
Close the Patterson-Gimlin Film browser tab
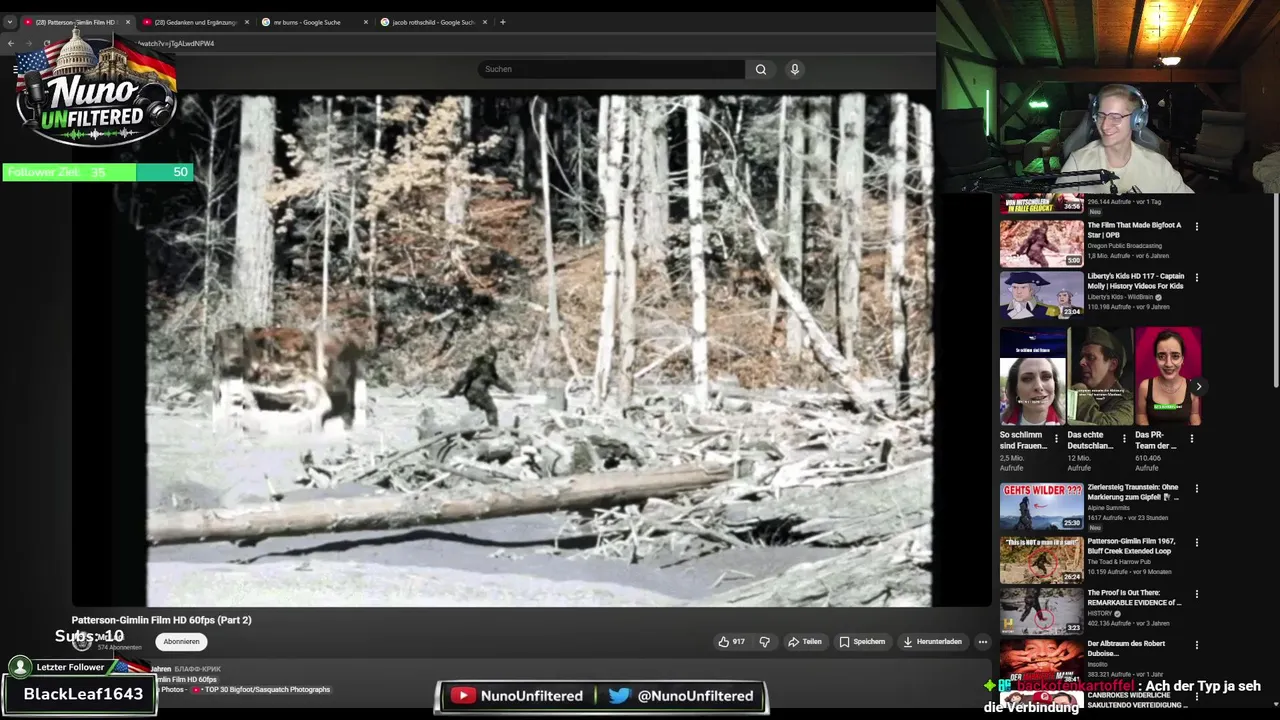(127, 22)
